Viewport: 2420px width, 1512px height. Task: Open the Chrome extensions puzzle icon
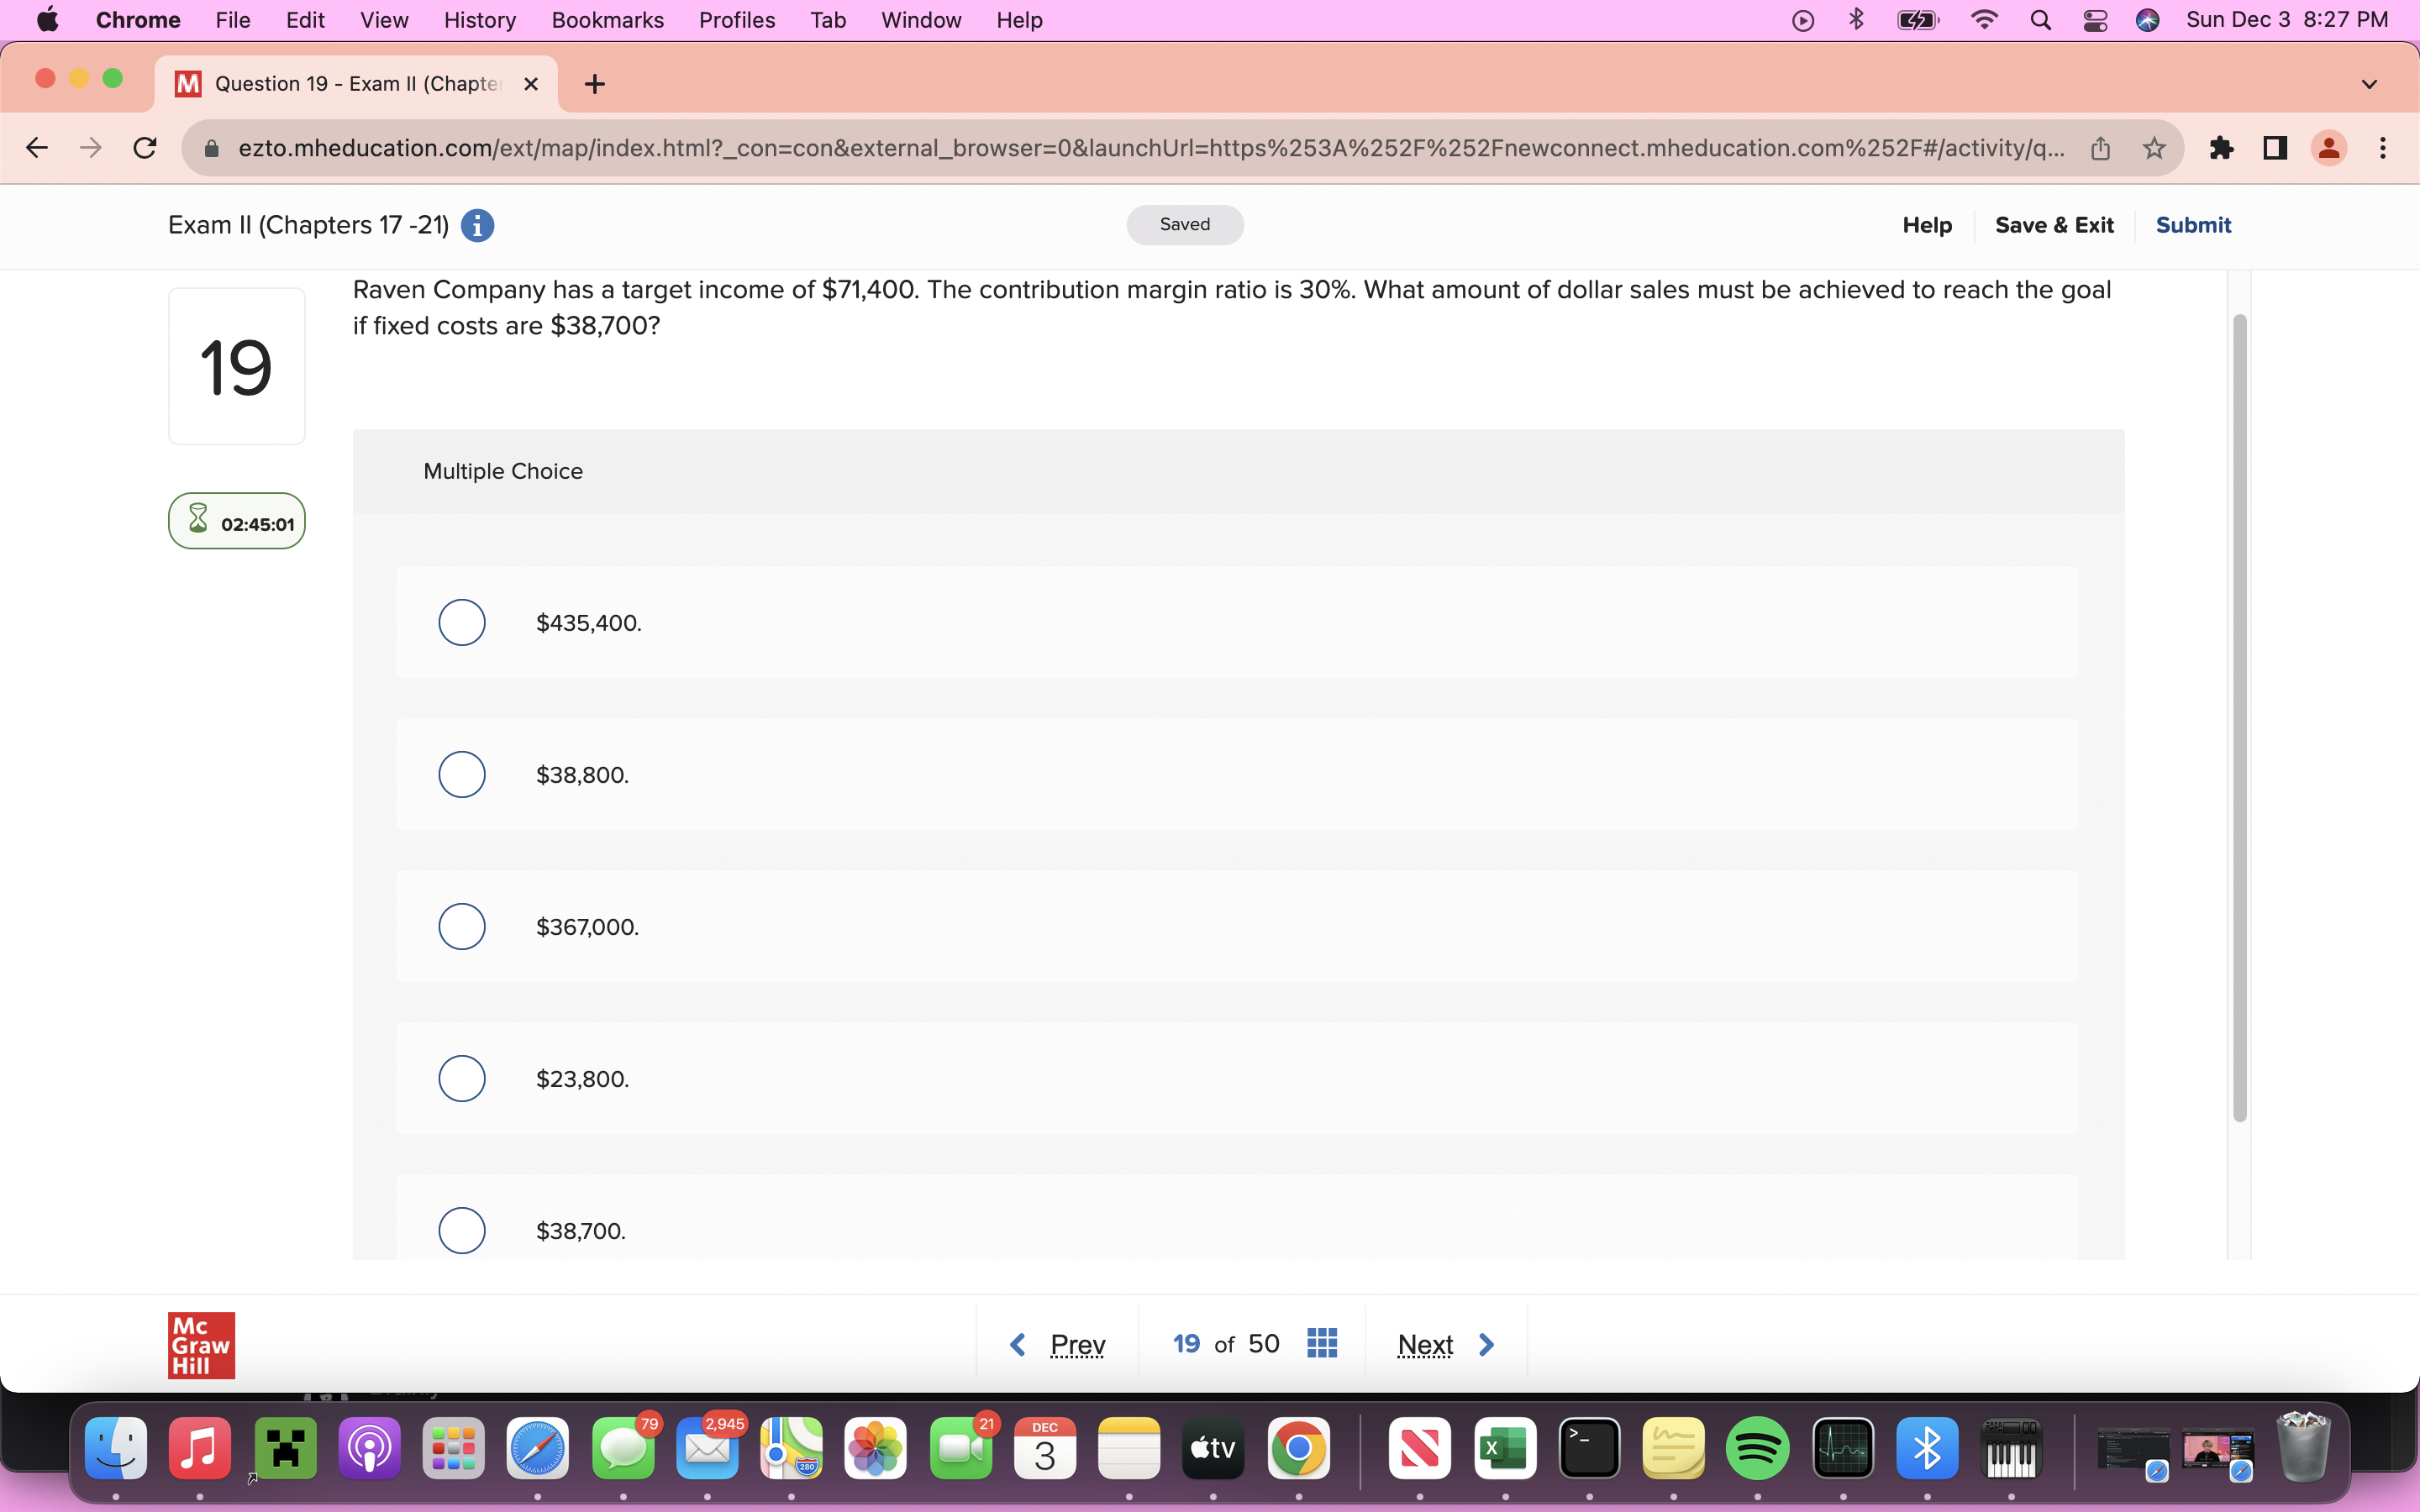[2220, 148]
